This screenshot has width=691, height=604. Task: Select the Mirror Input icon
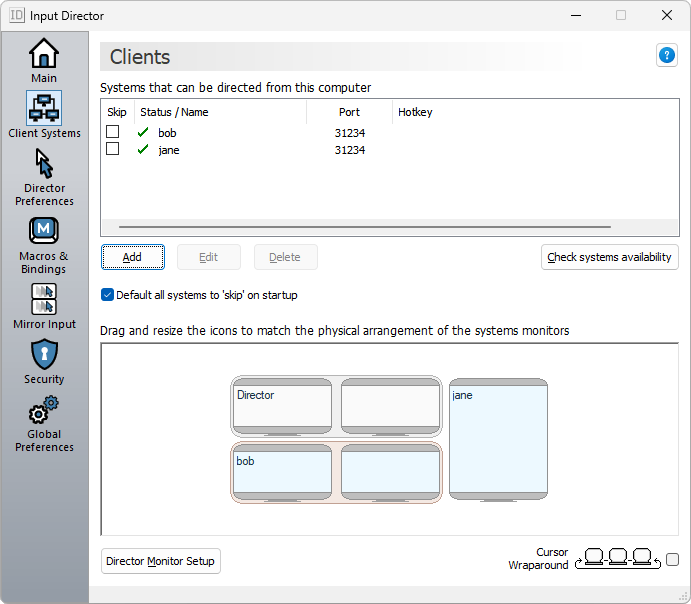click(44, 299)
